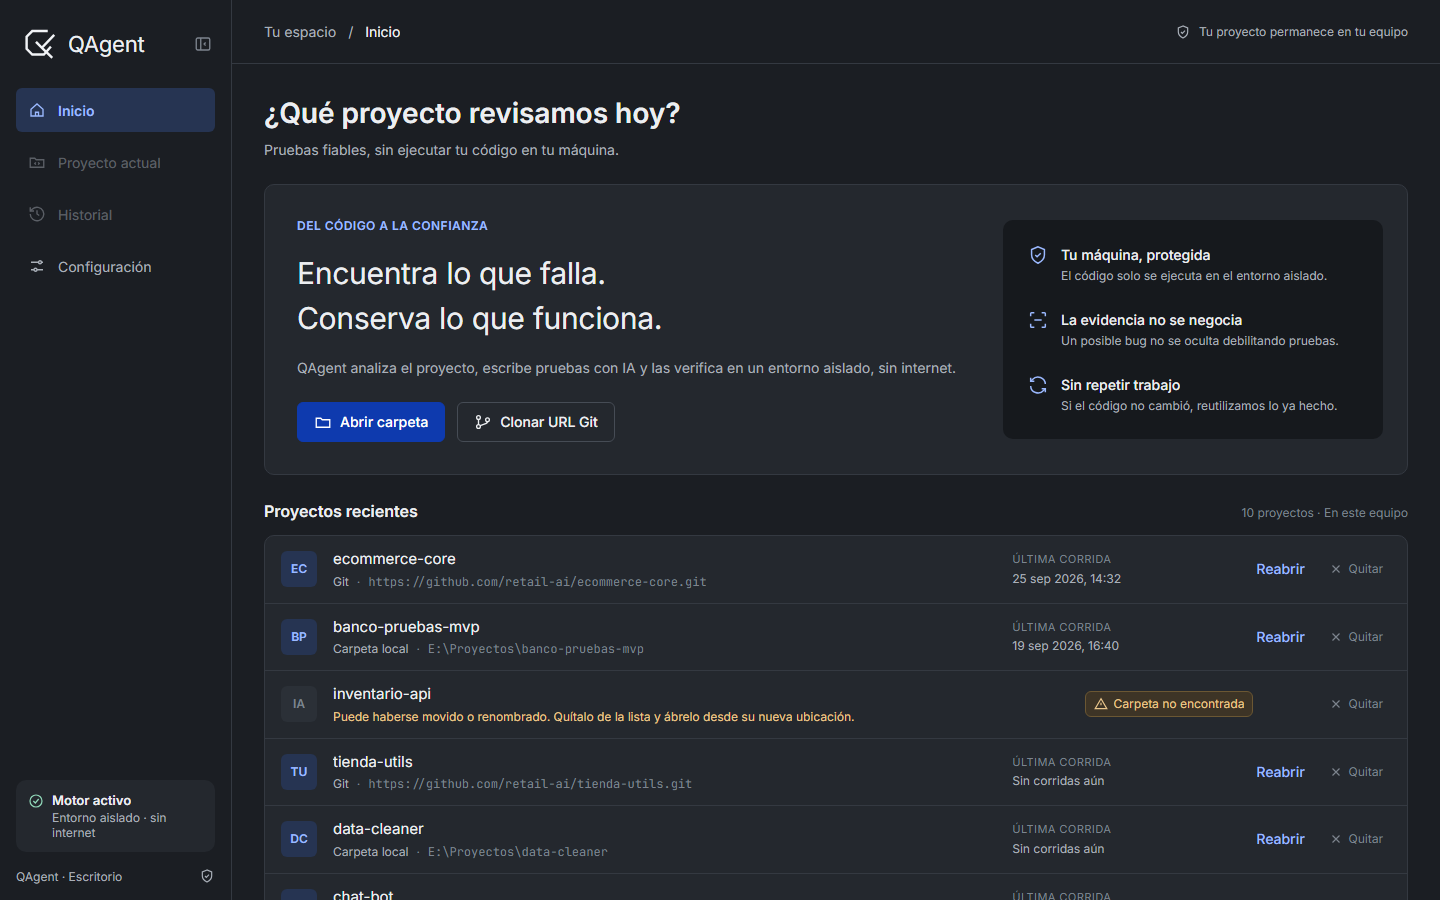The image size is (1440, 900).
Task: Click the Motor activo check icon
Action: click(36, 801)
